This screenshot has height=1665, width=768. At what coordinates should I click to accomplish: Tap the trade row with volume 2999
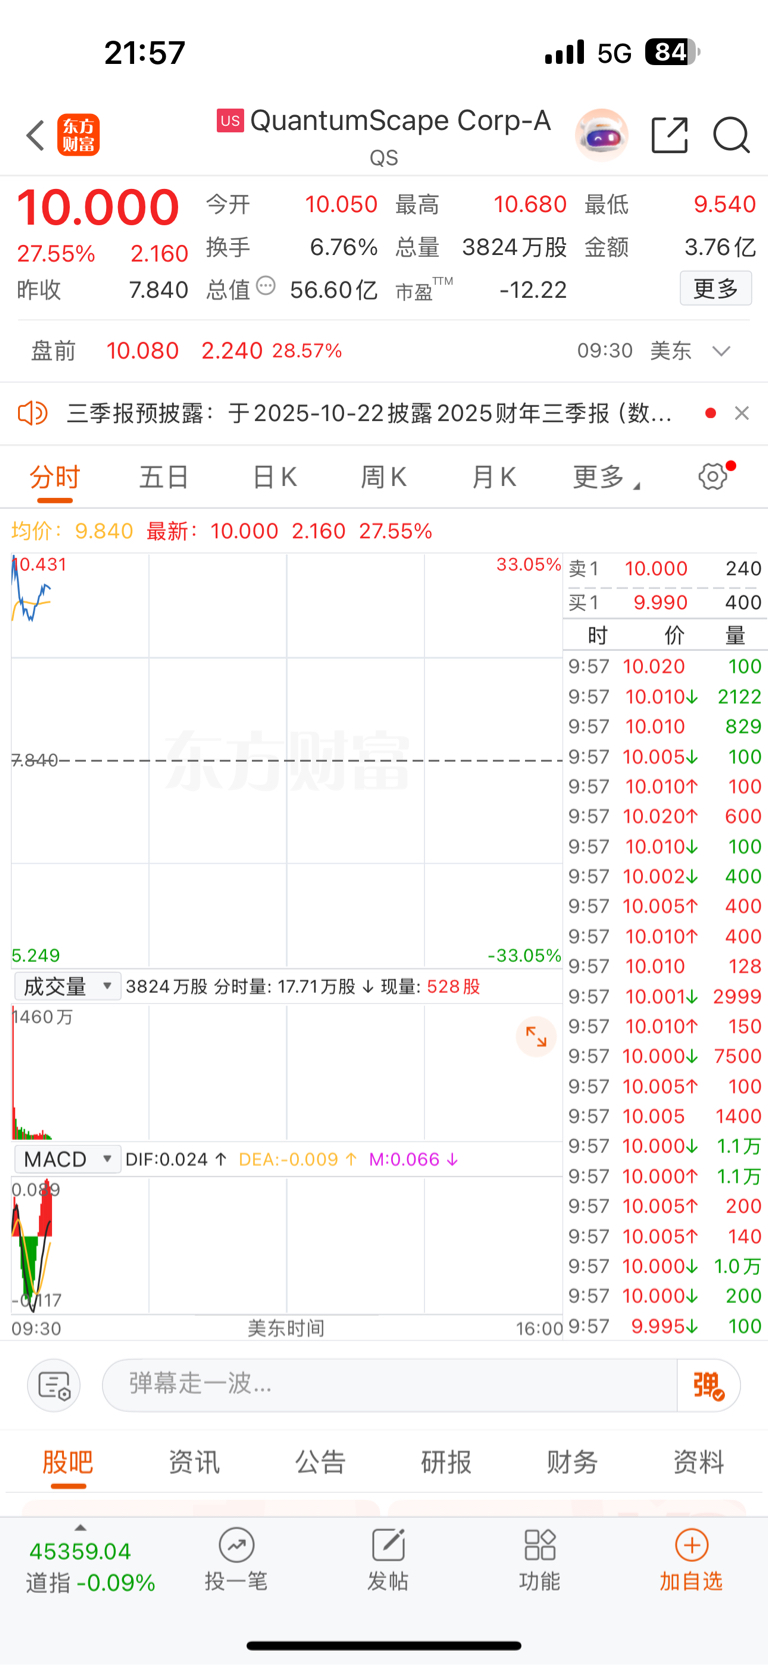pos(665,997)
